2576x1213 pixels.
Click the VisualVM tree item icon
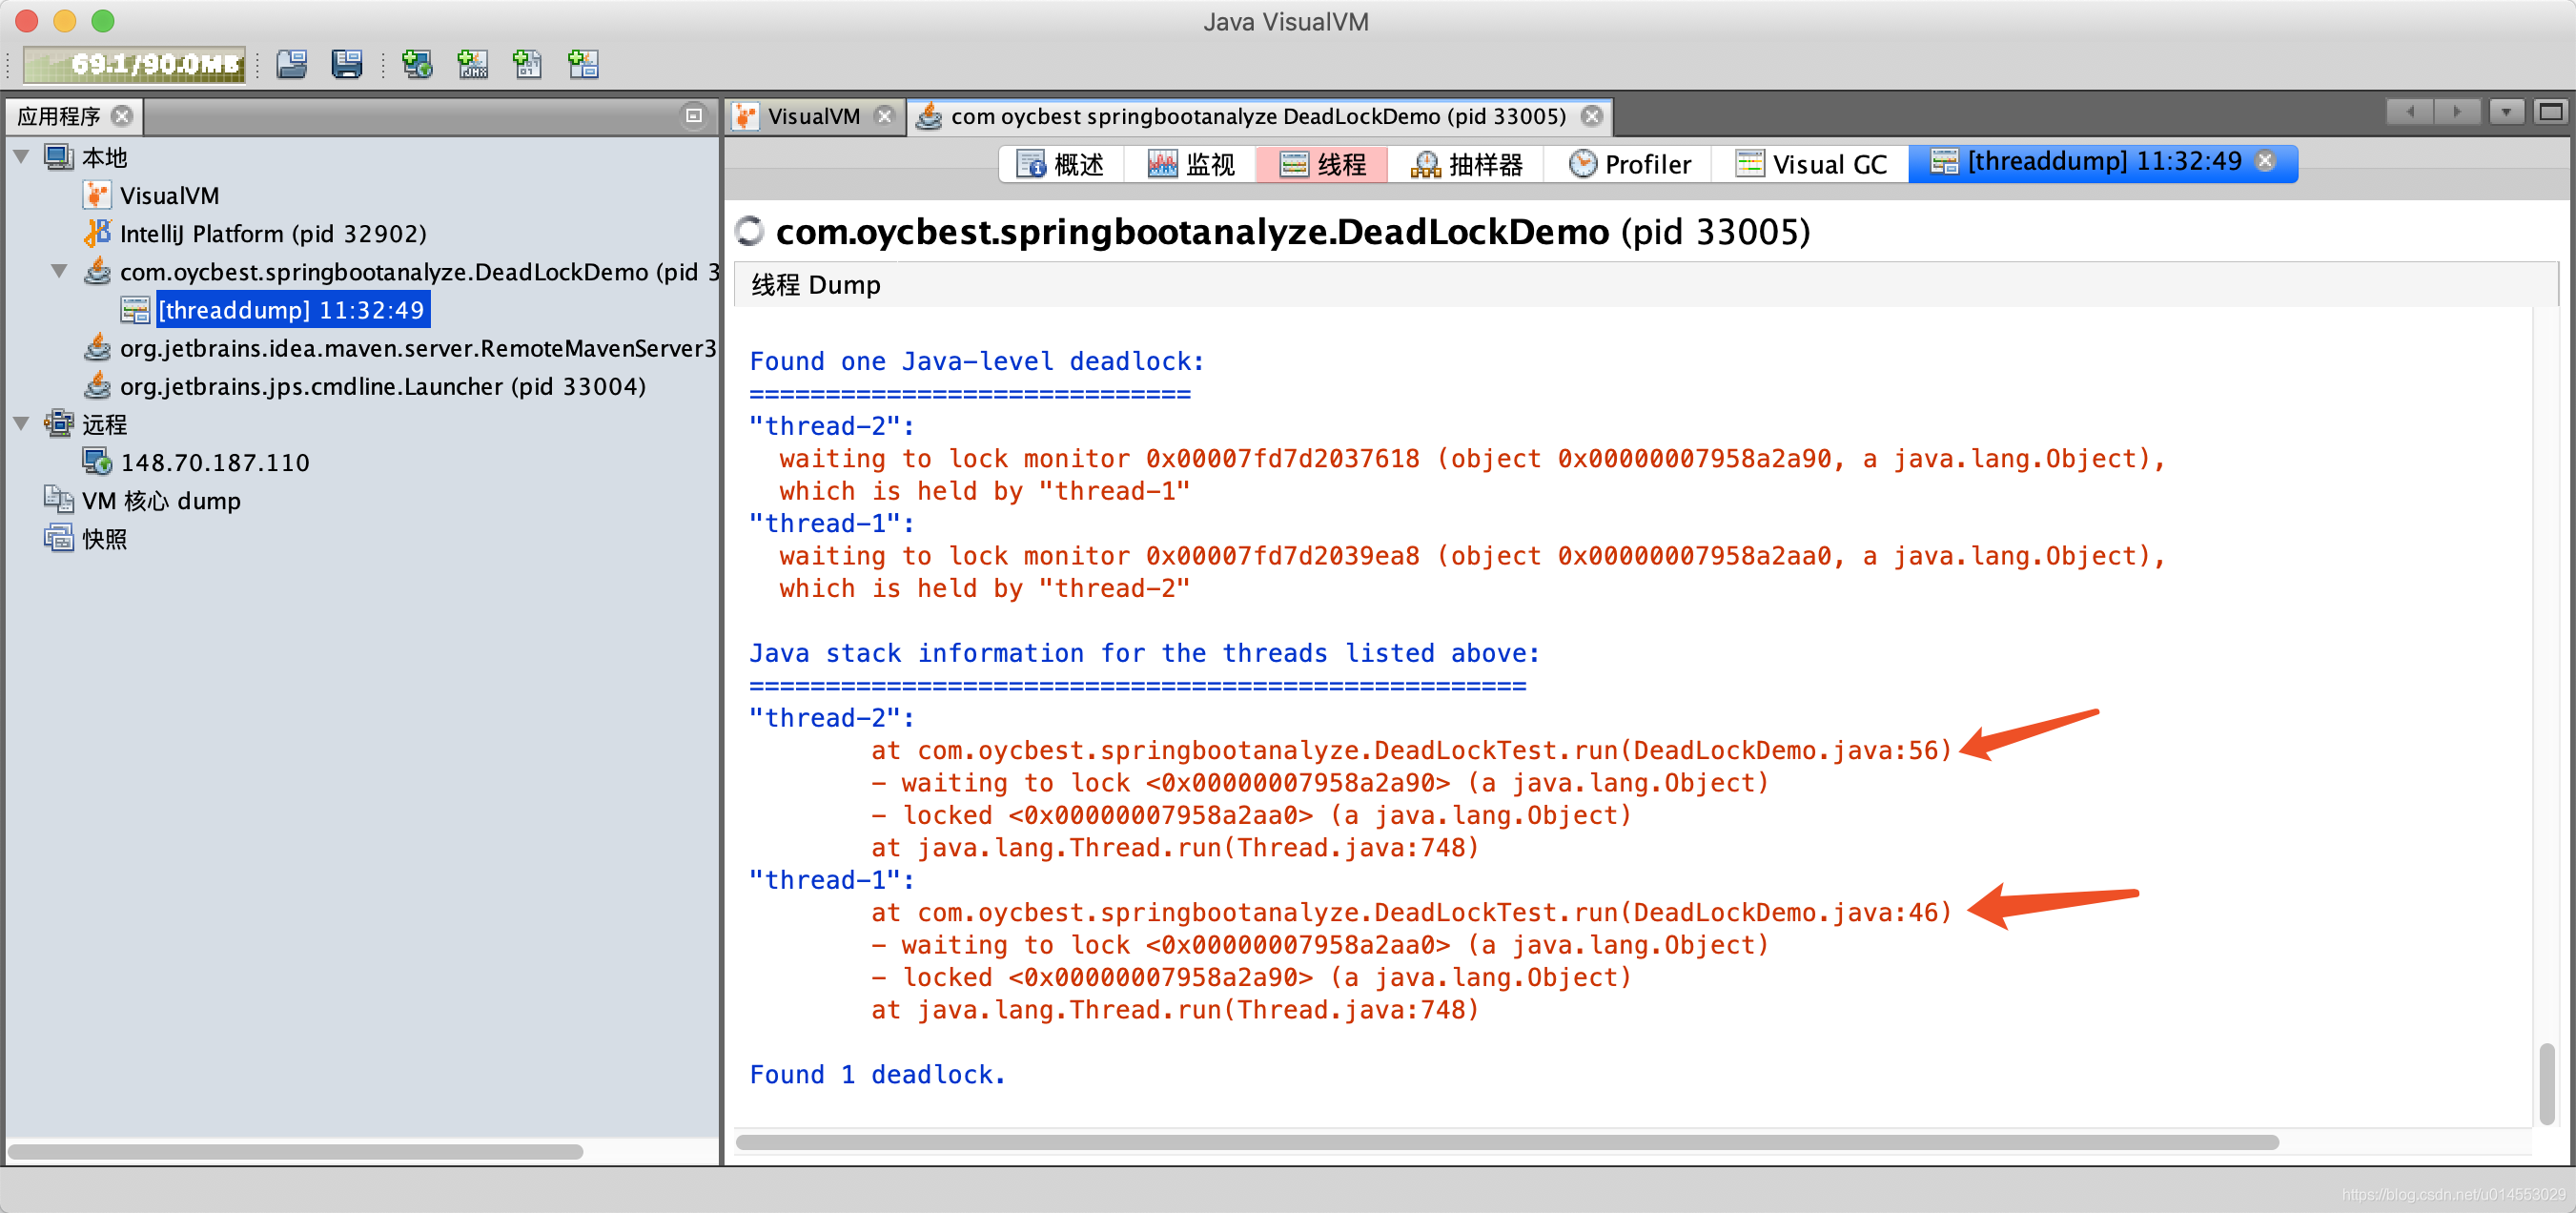coord(97,195)
